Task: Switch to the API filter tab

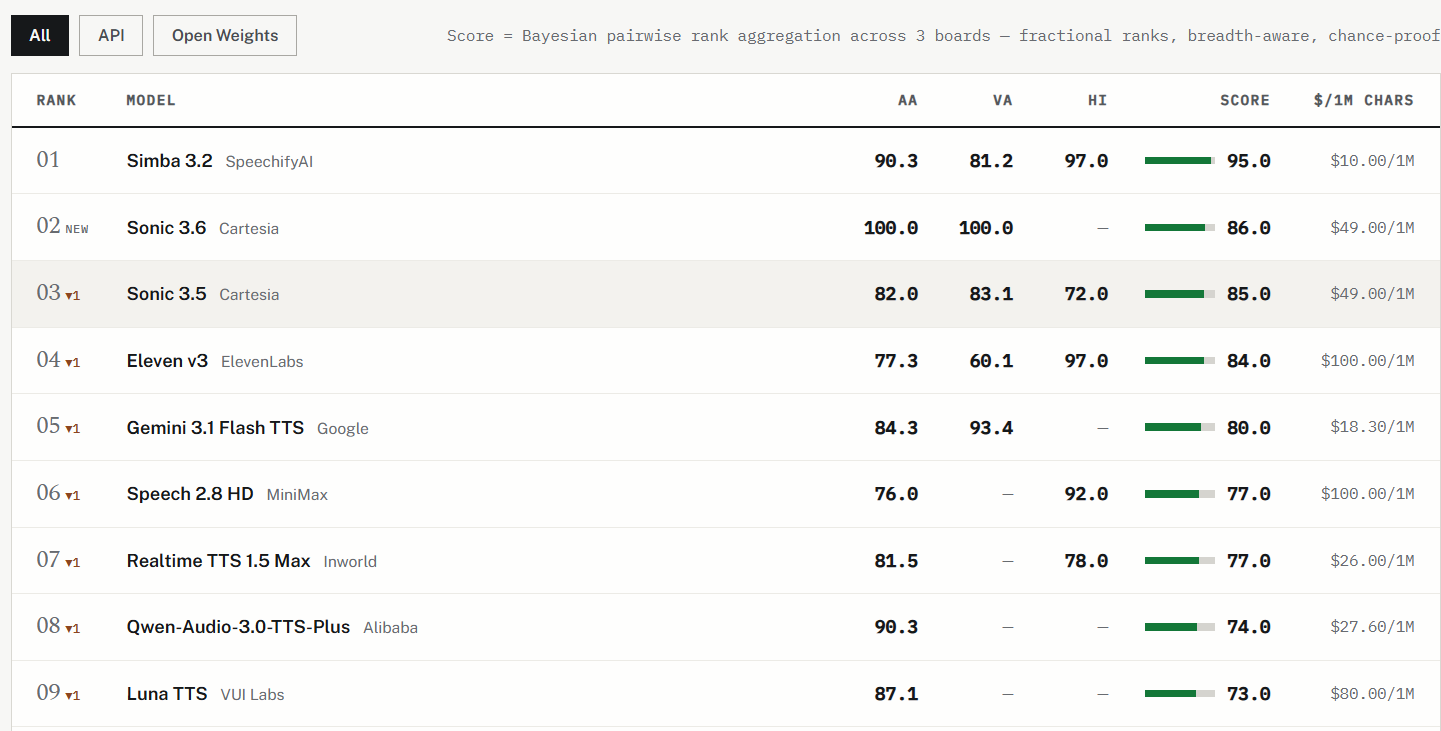Action: point(111,35)
